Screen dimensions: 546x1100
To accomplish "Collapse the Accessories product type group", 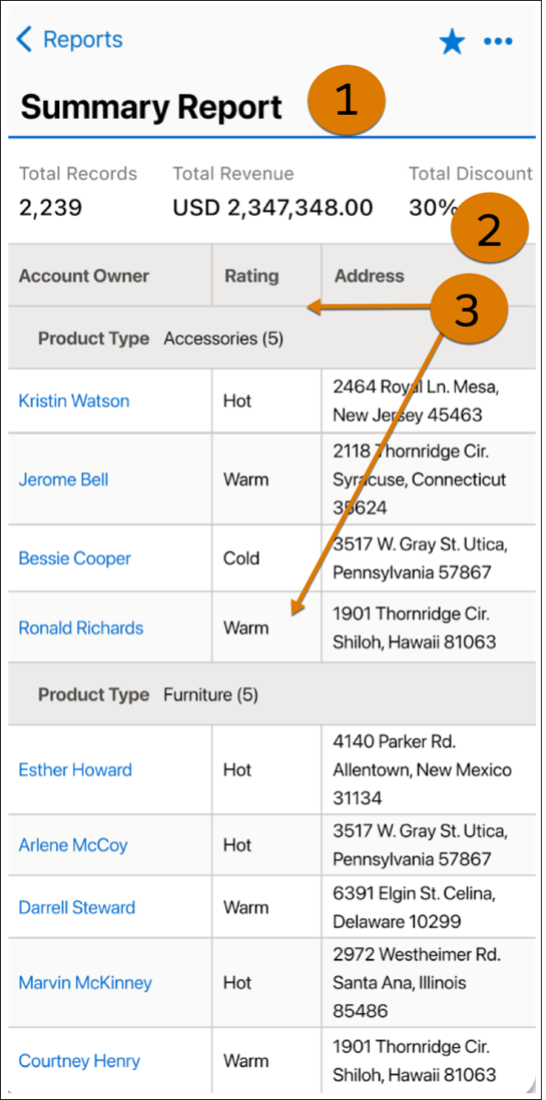I will pyautogui.click(x=272, y=338).
